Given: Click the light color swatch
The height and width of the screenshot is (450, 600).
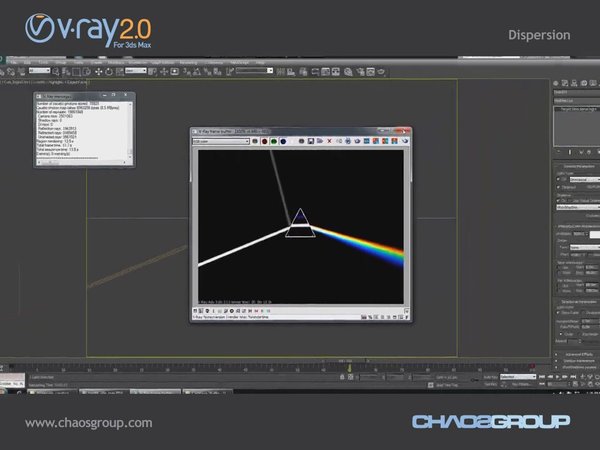Looking at the screenshot, I should pos(595,234).
